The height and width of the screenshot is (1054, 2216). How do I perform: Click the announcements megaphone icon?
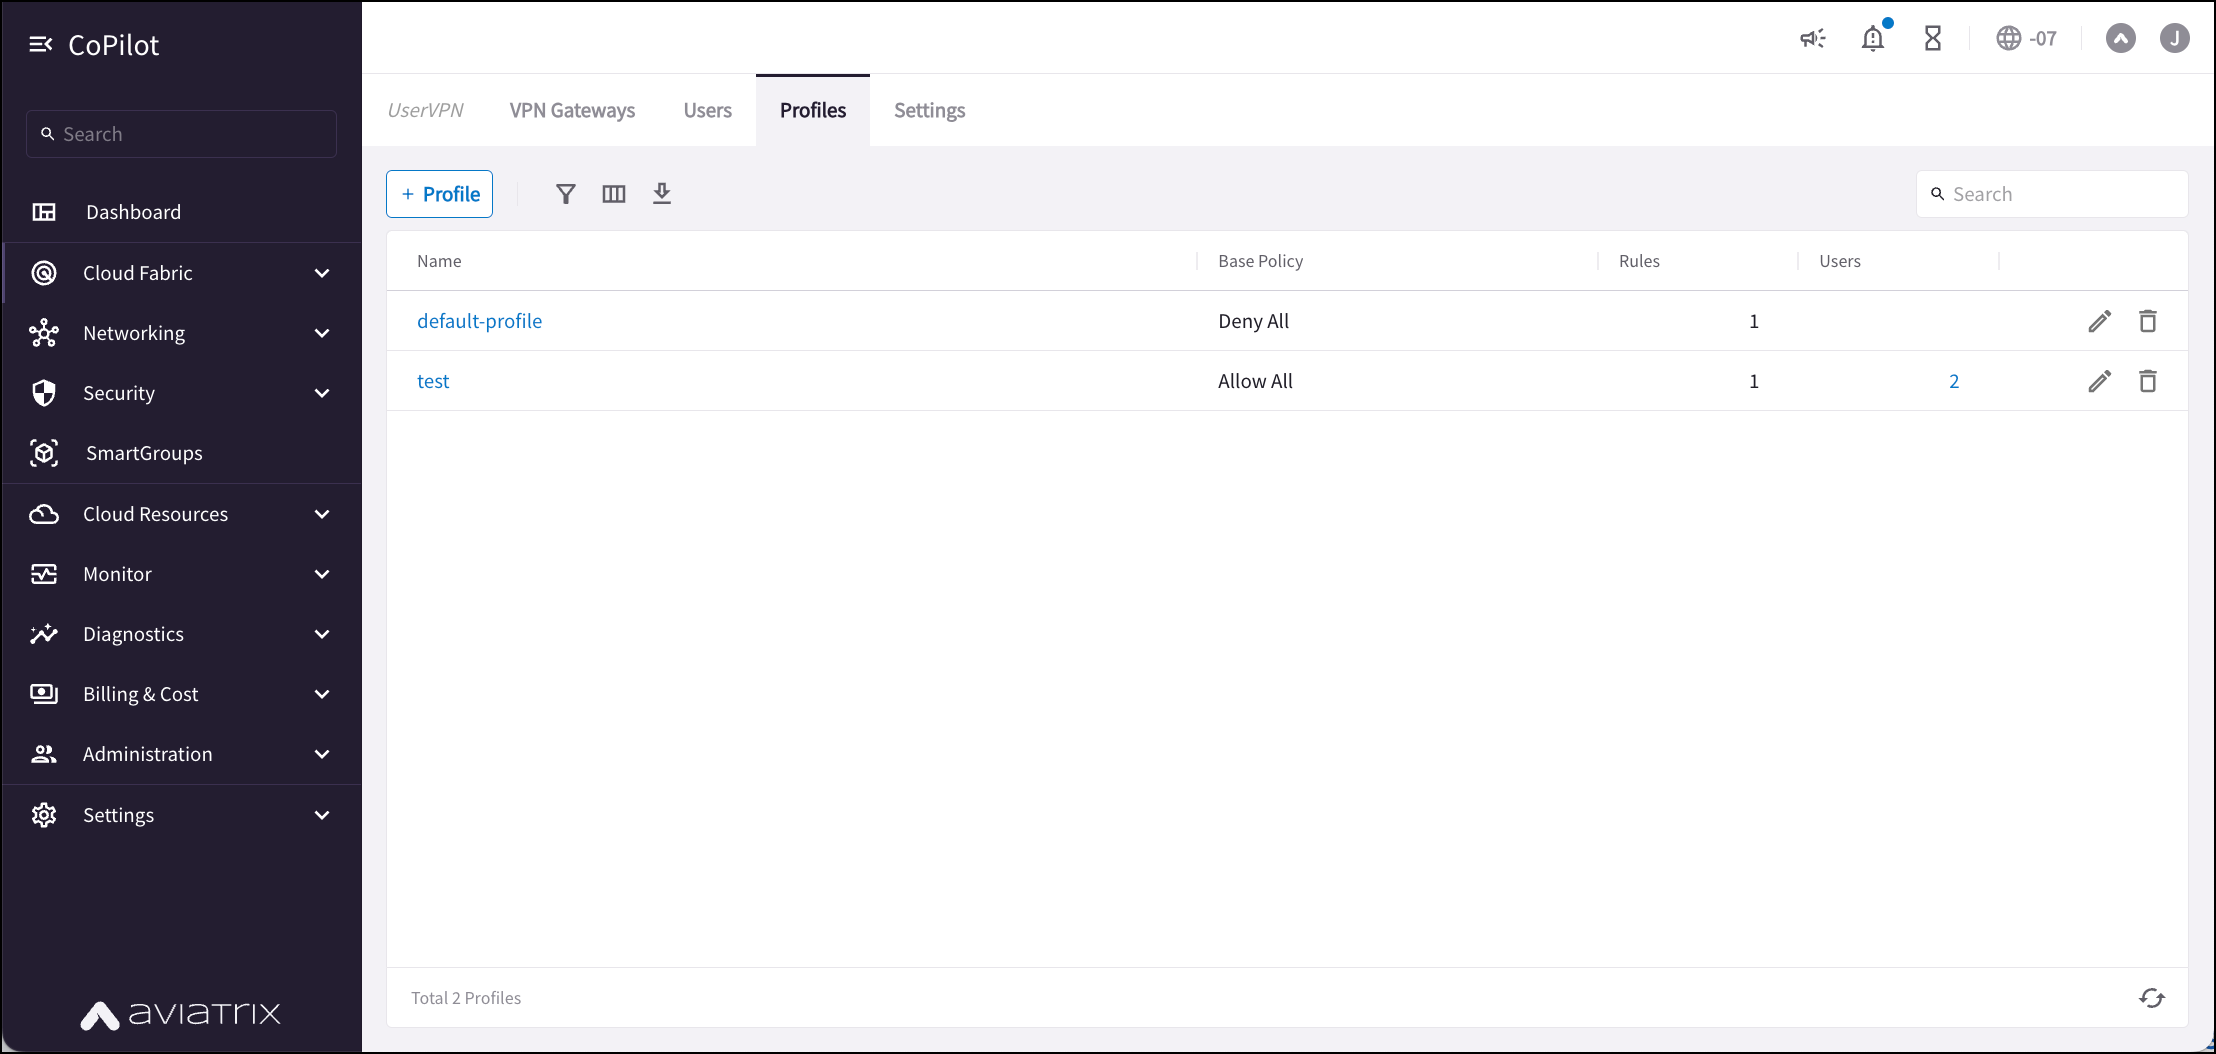pyautogui.click(x=1812, y=38)
